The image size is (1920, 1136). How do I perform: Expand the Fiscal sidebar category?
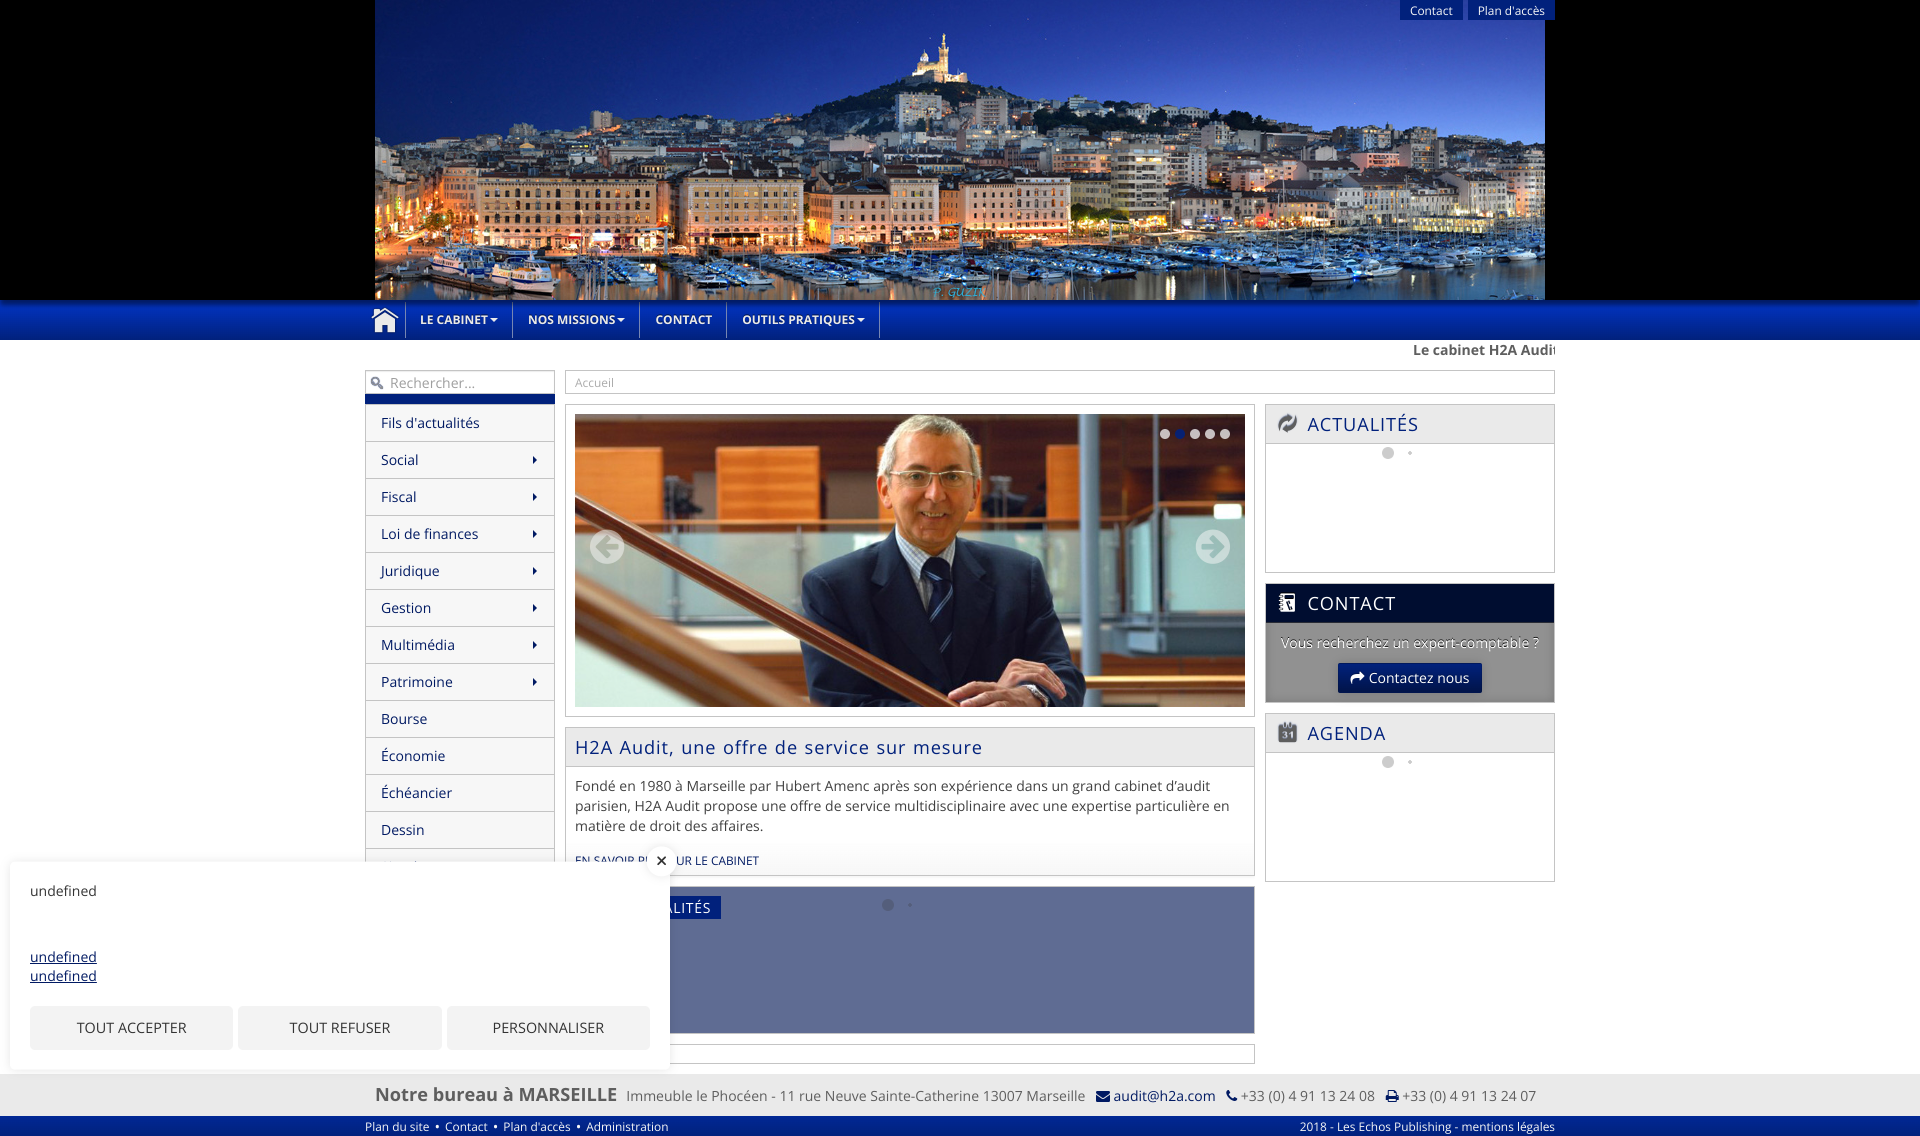coord(460,497)
